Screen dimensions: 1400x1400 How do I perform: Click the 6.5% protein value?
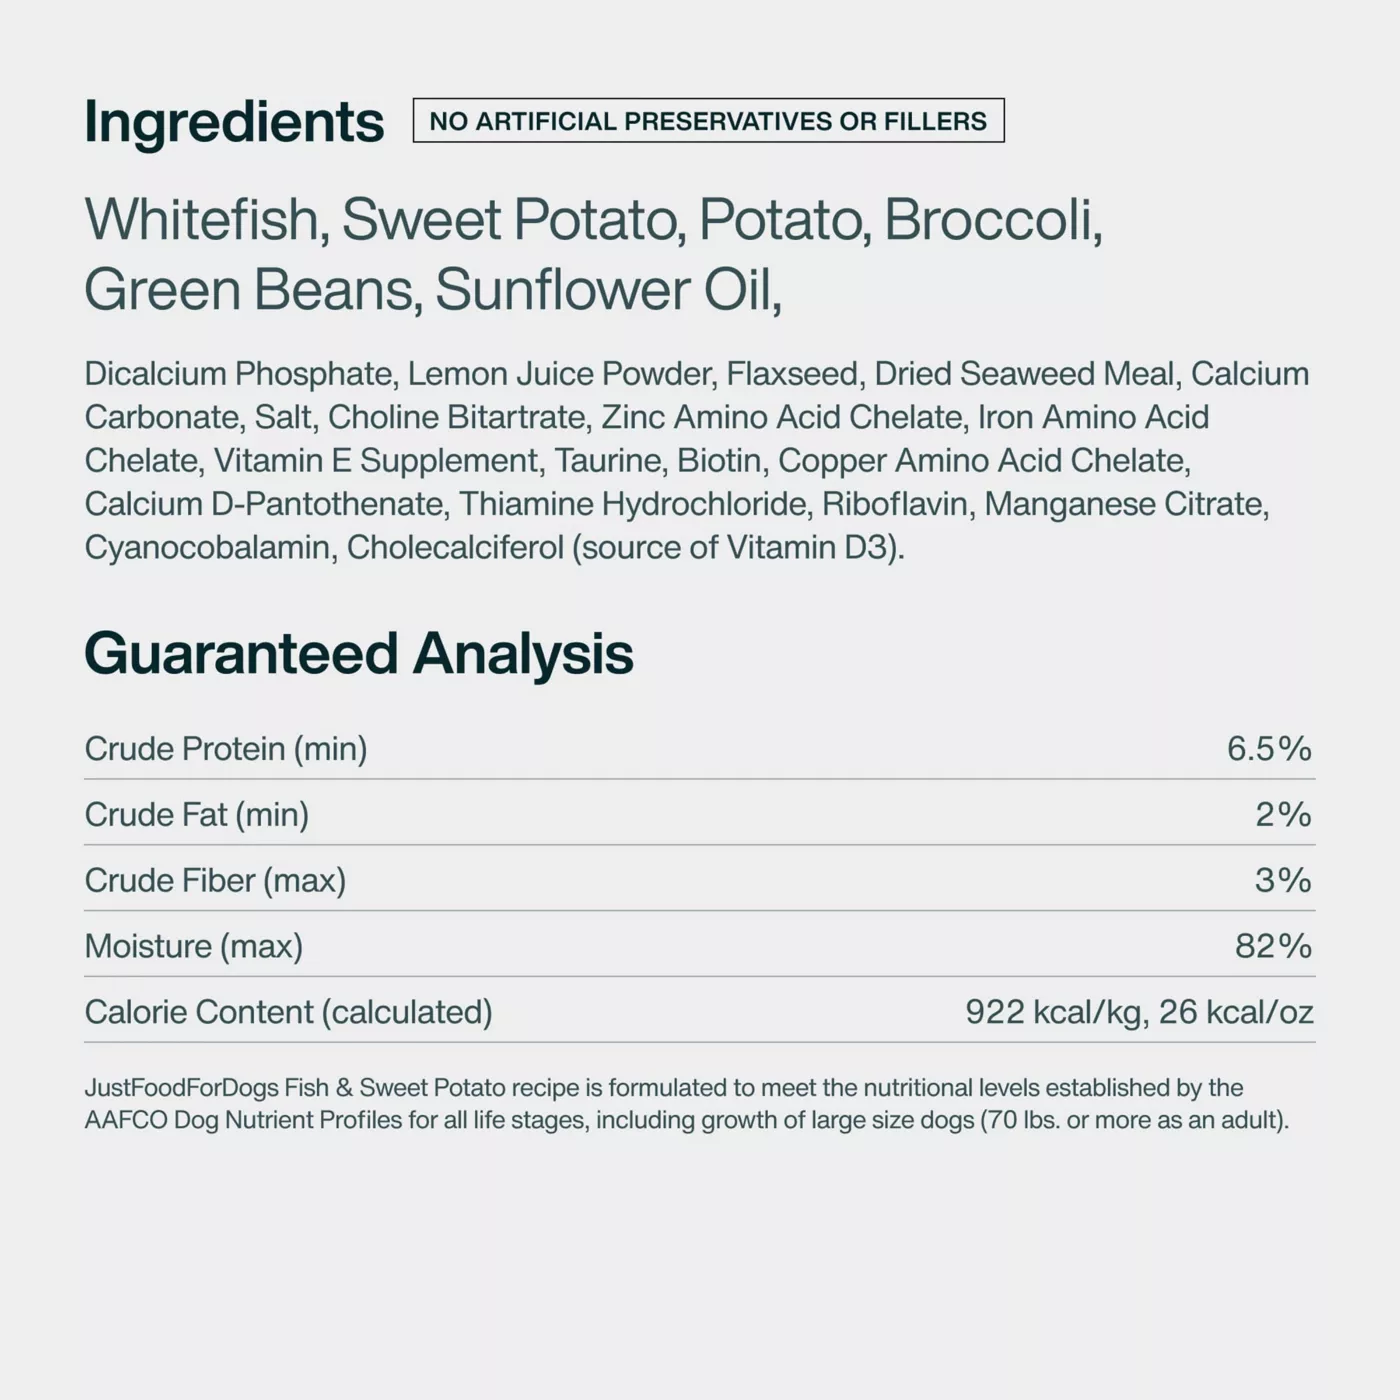pyautogui.click(x=1269, y=748)
